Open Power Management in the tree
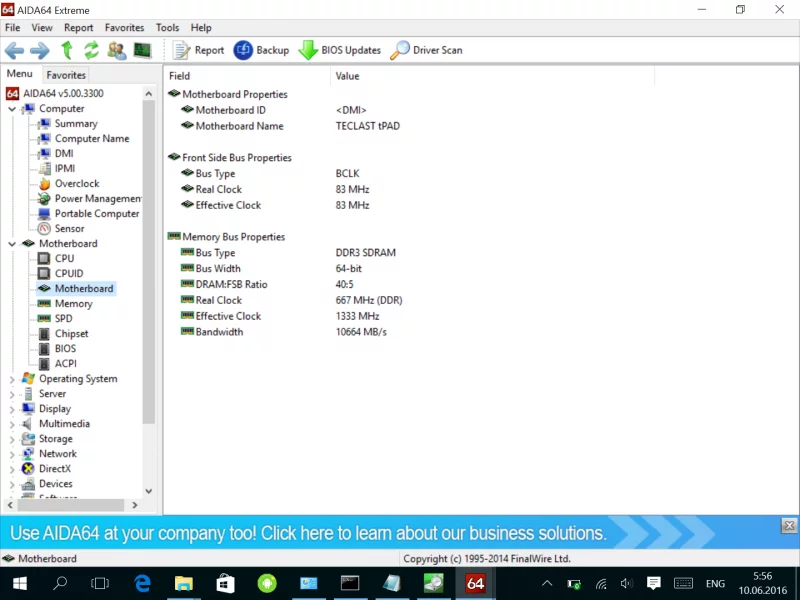800x600 pixels. pyautogui.click(x=98, y=198)
